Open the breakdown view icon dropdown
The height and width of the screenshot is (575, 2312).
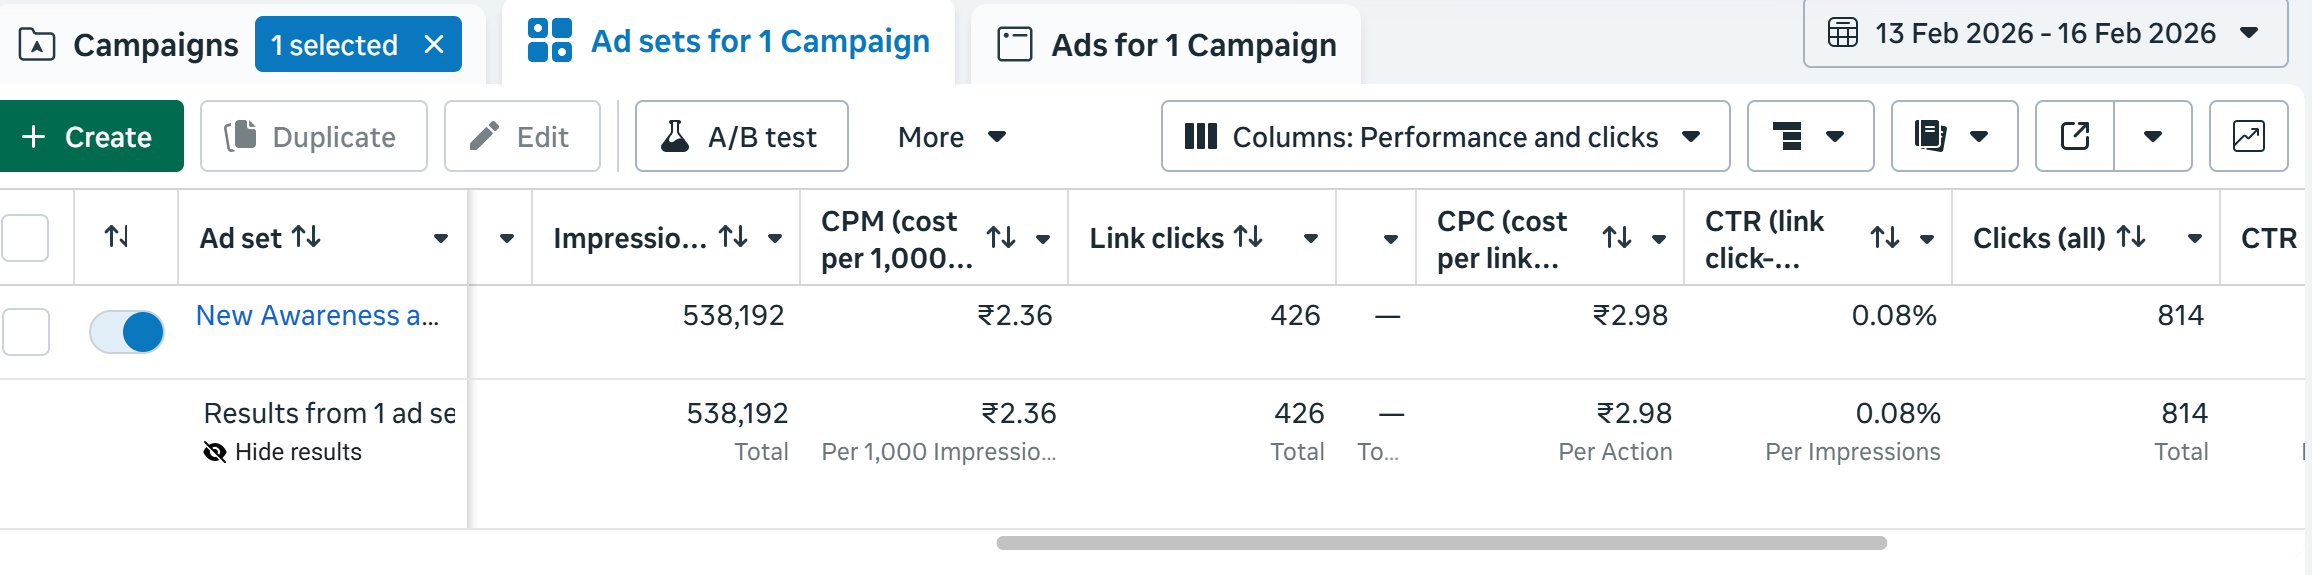[1809, 136]
